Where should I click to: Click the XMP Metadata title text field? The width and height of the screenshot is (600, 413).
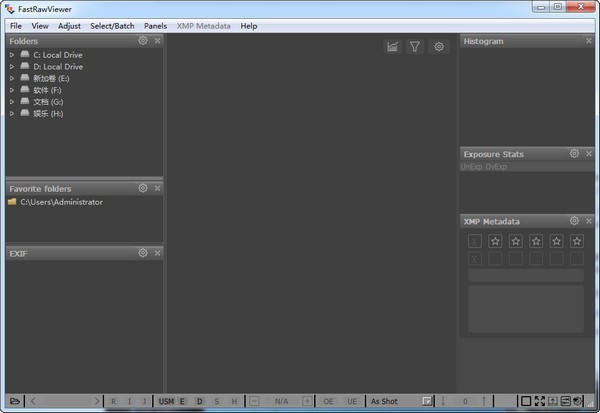click(525, 275)
